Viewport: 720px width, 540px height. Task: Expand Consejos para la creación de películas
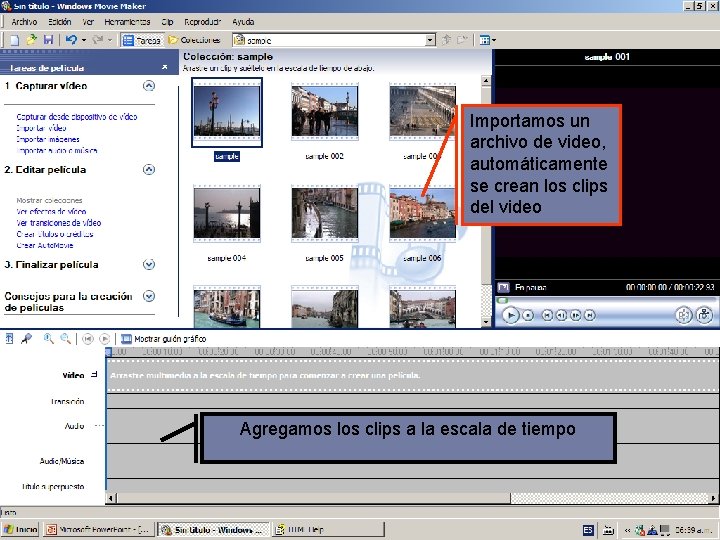(149, 296)
